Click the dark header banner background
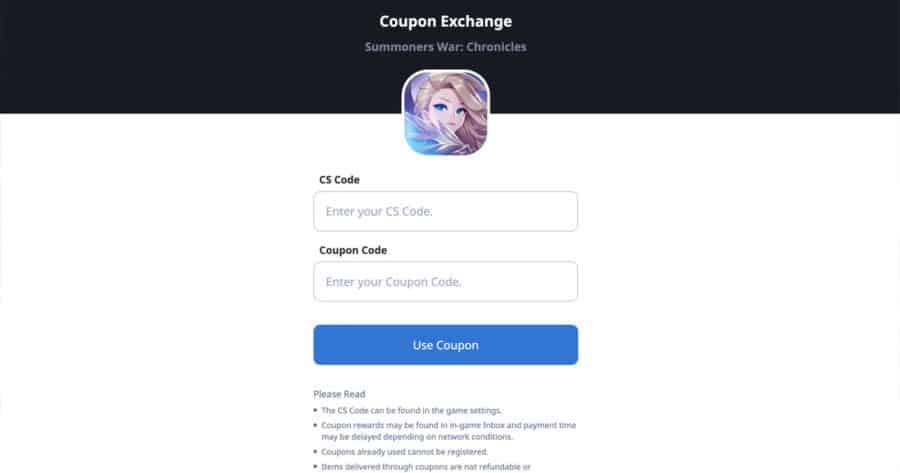900x473 pixels. click(x=172, y=57)
